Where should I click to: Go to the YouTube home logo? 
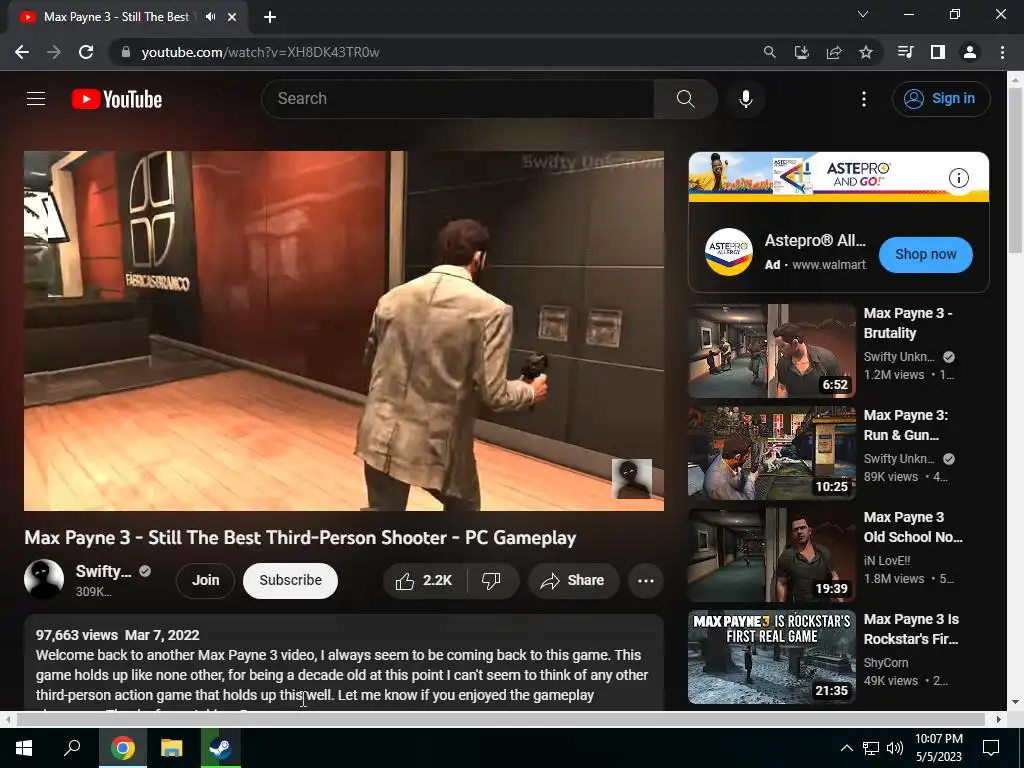(117, 99)
